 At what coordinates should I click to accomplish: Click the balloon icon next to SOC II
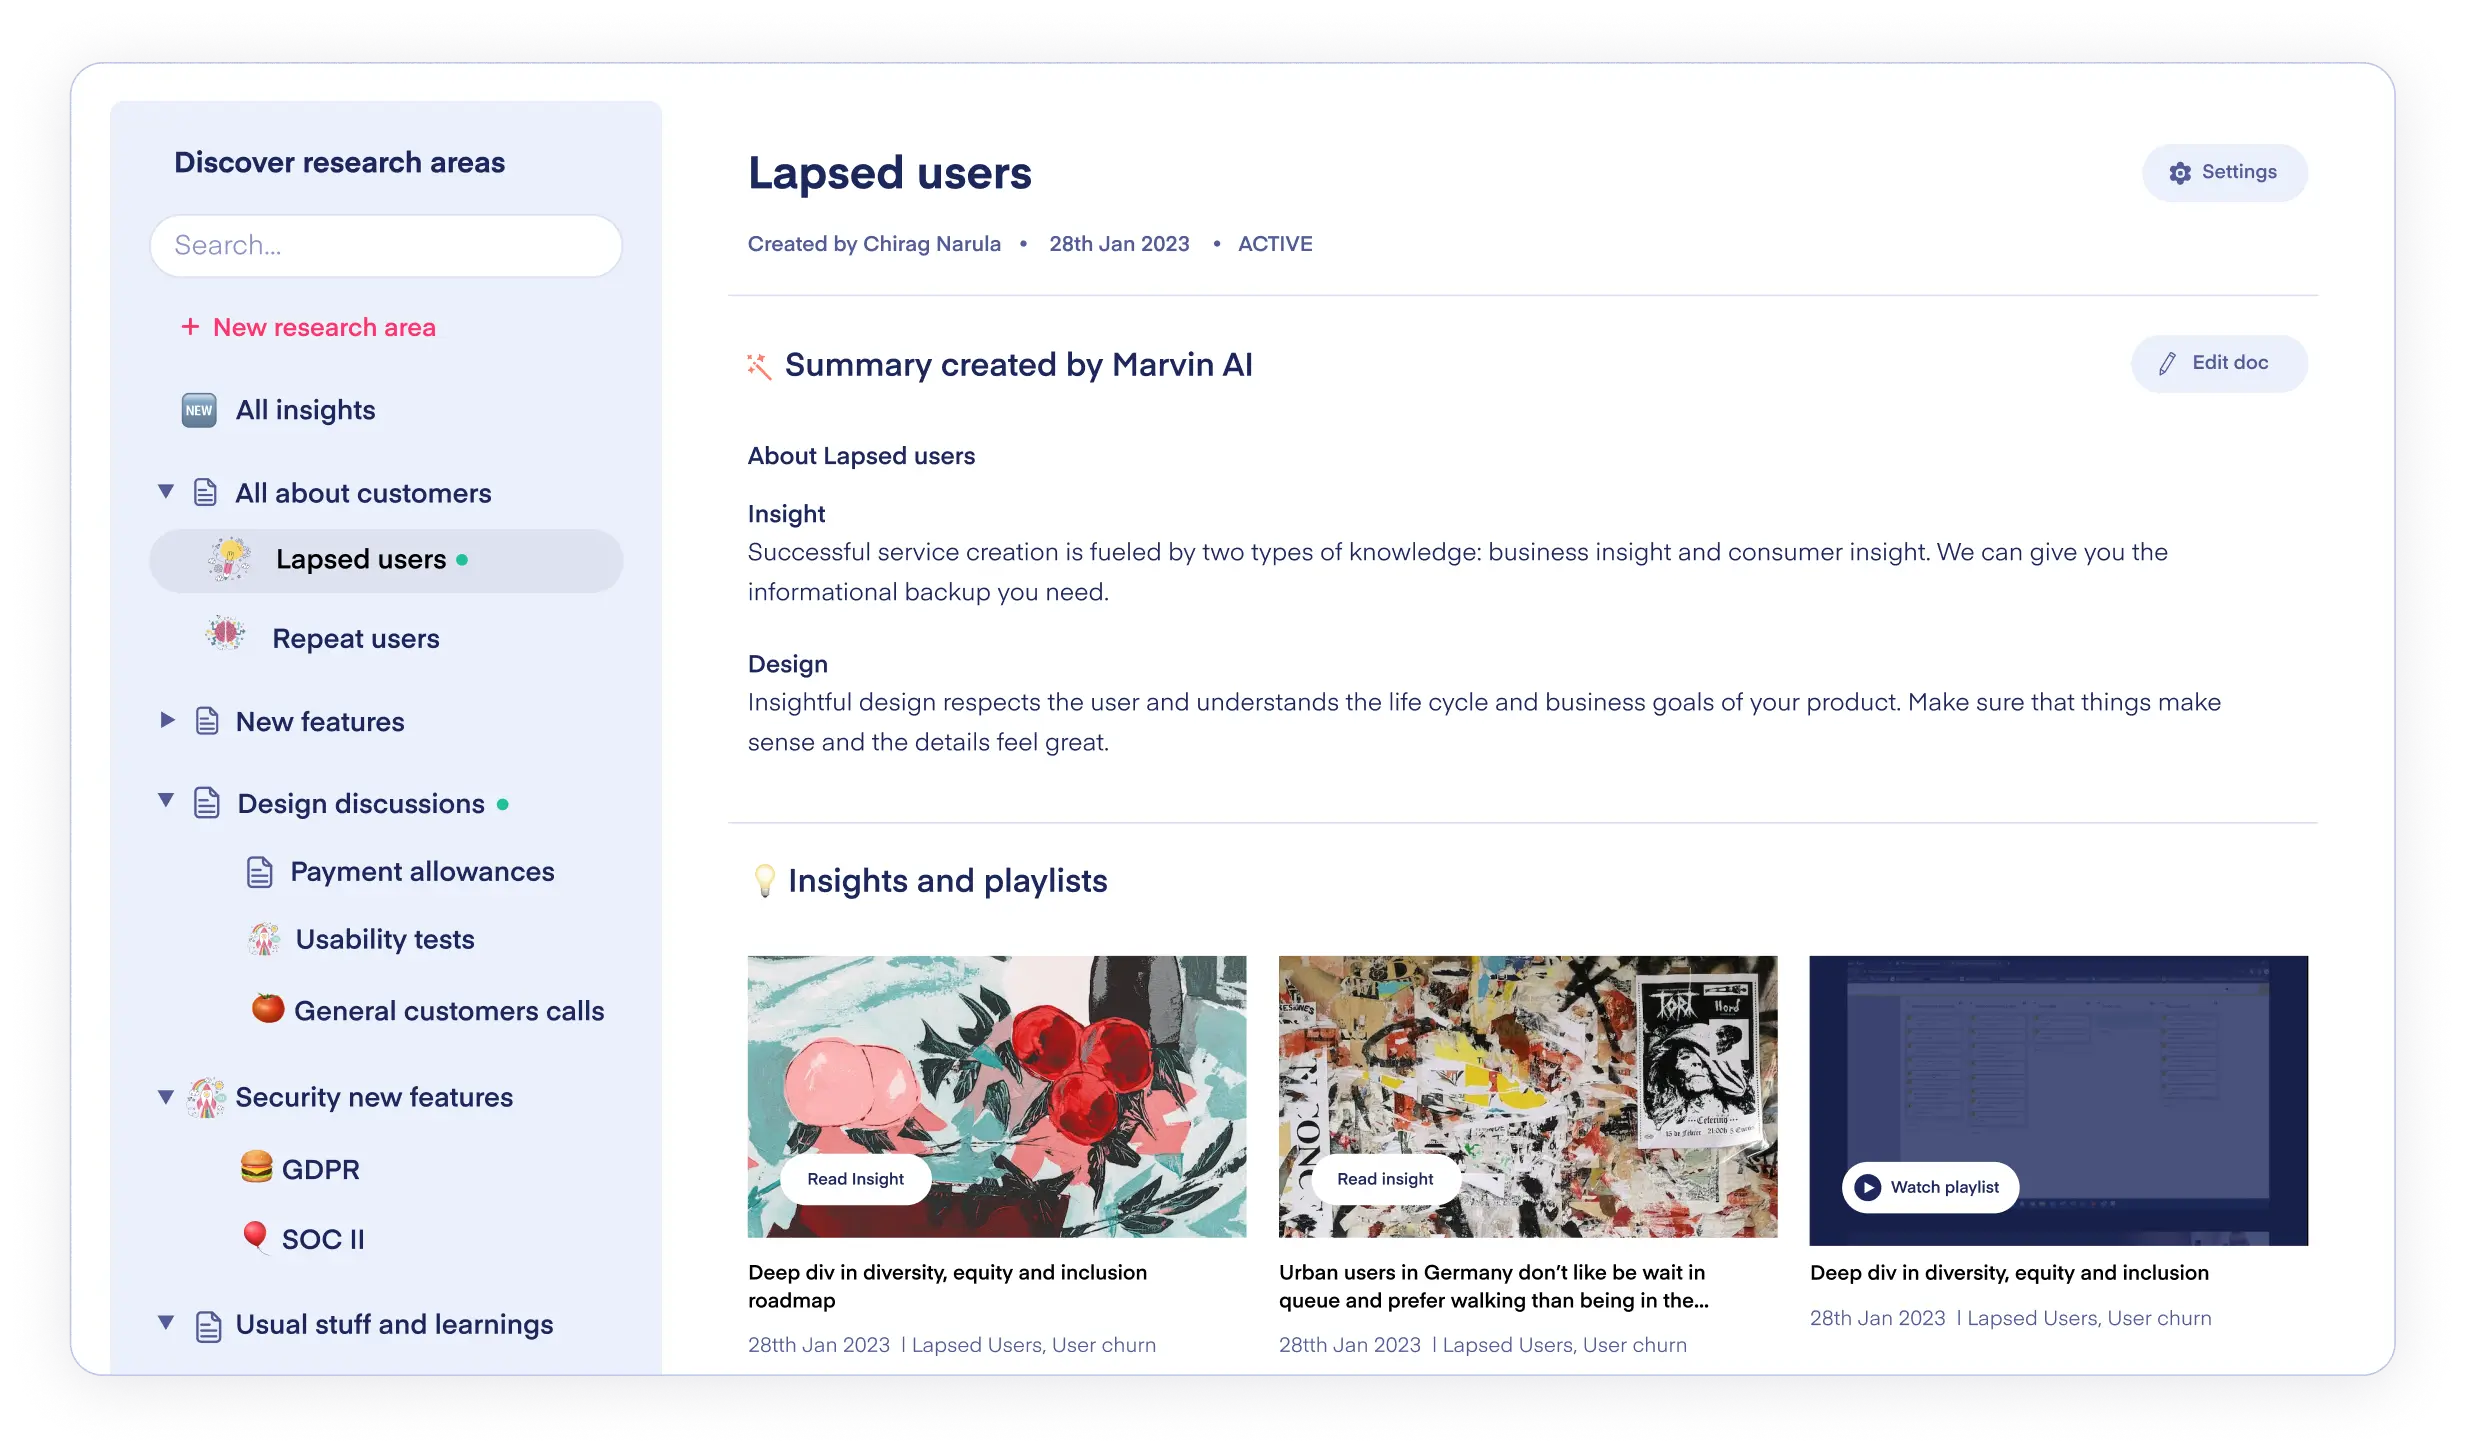[x=256, y=1237]
